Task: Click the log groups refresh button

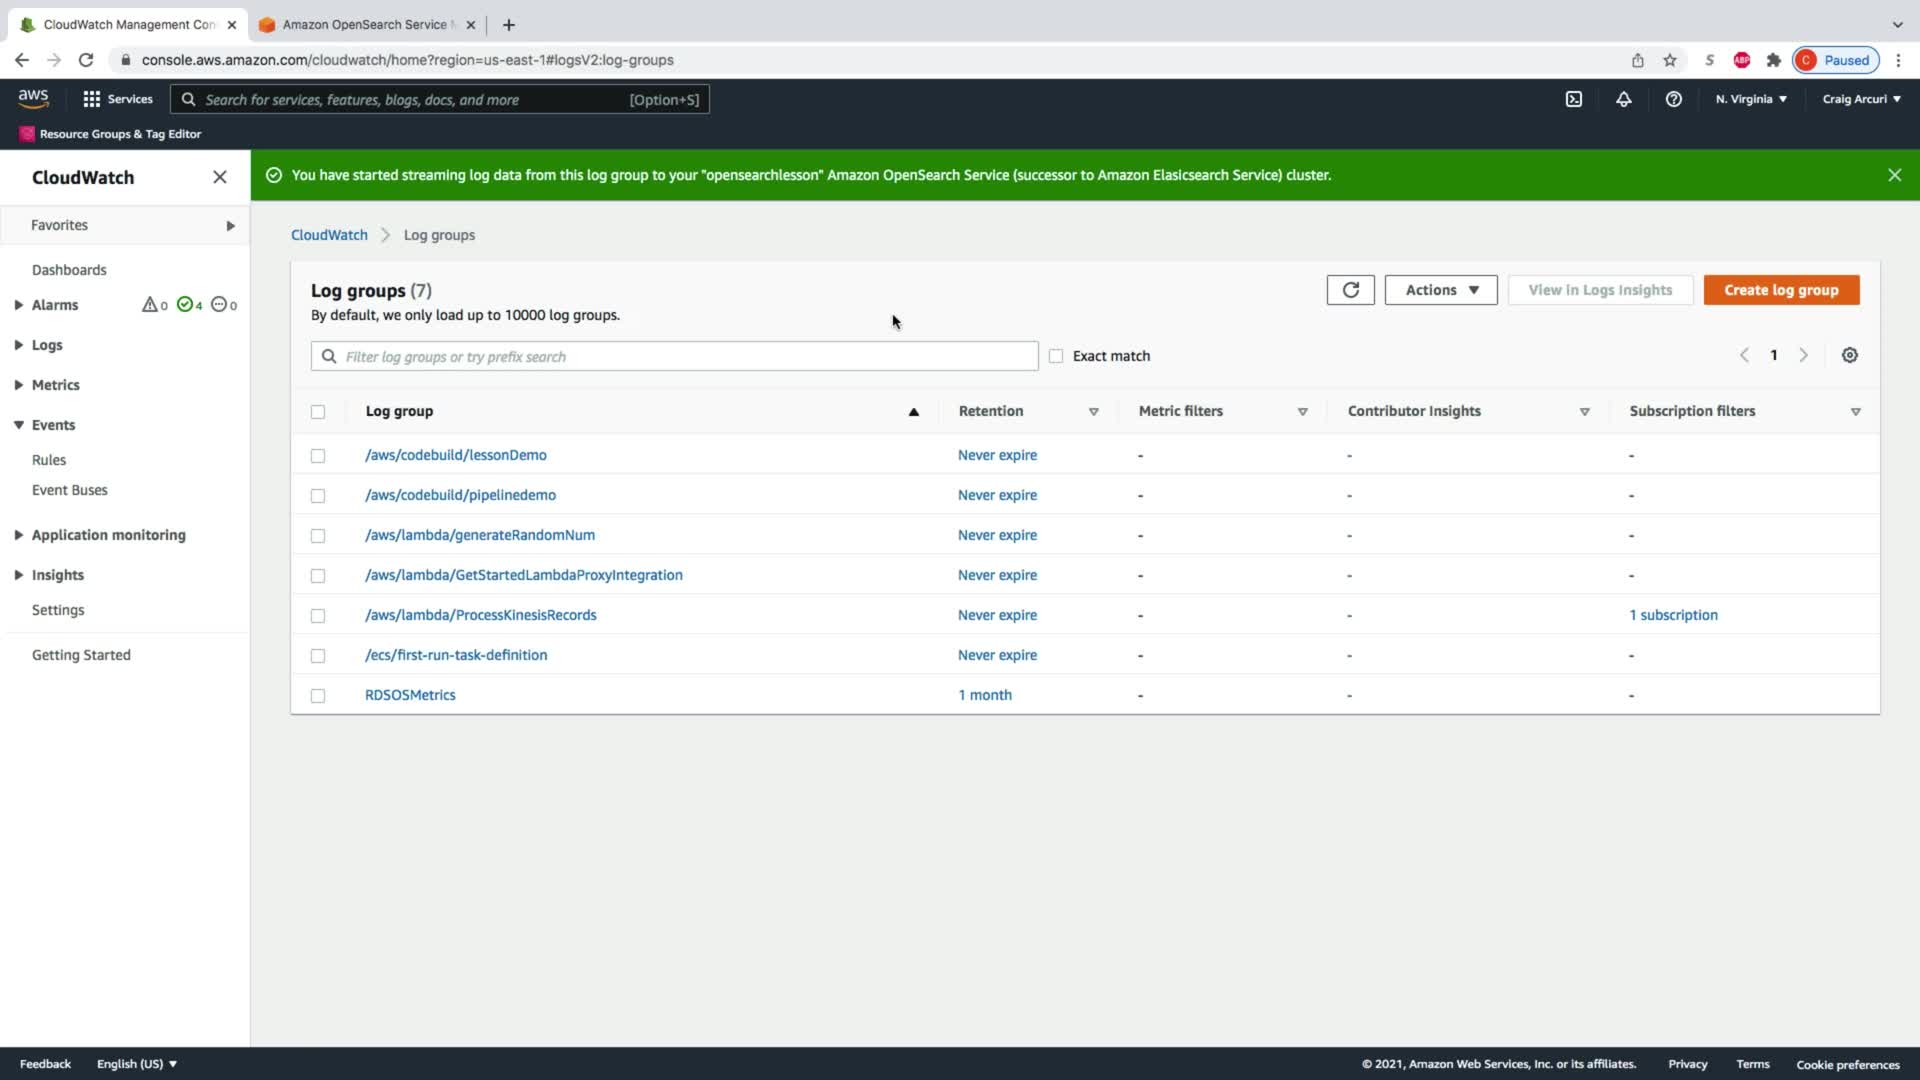Action: pos(1350,290)
